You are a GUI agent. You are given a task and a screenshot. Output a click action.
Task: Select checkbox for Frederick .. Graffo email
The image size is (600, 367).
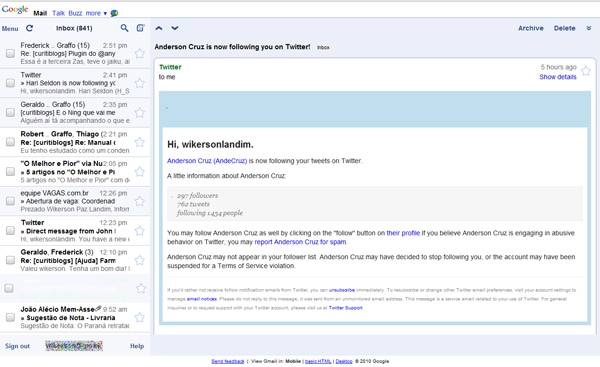coord(10,53)
